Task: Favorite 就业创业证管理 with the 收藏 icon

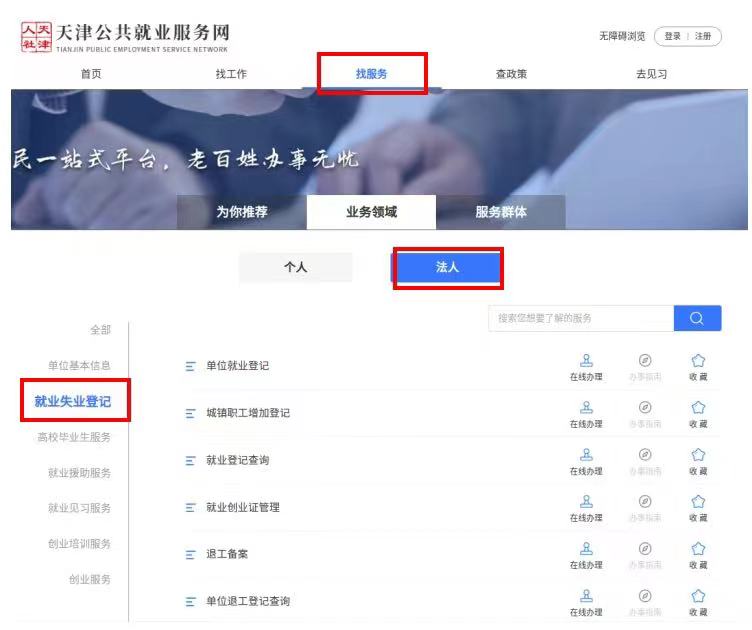Action: [698, 502]
